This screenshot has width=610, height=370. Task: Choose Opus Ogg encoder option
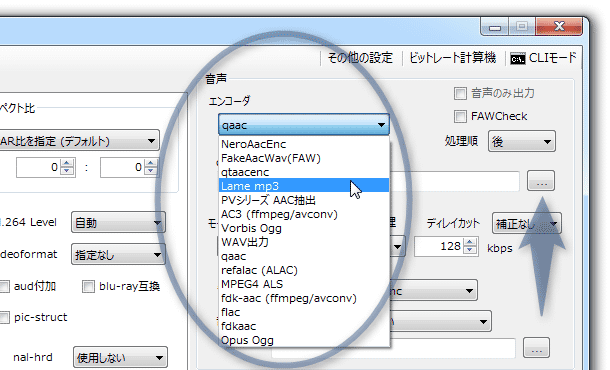tap(304, 340)
